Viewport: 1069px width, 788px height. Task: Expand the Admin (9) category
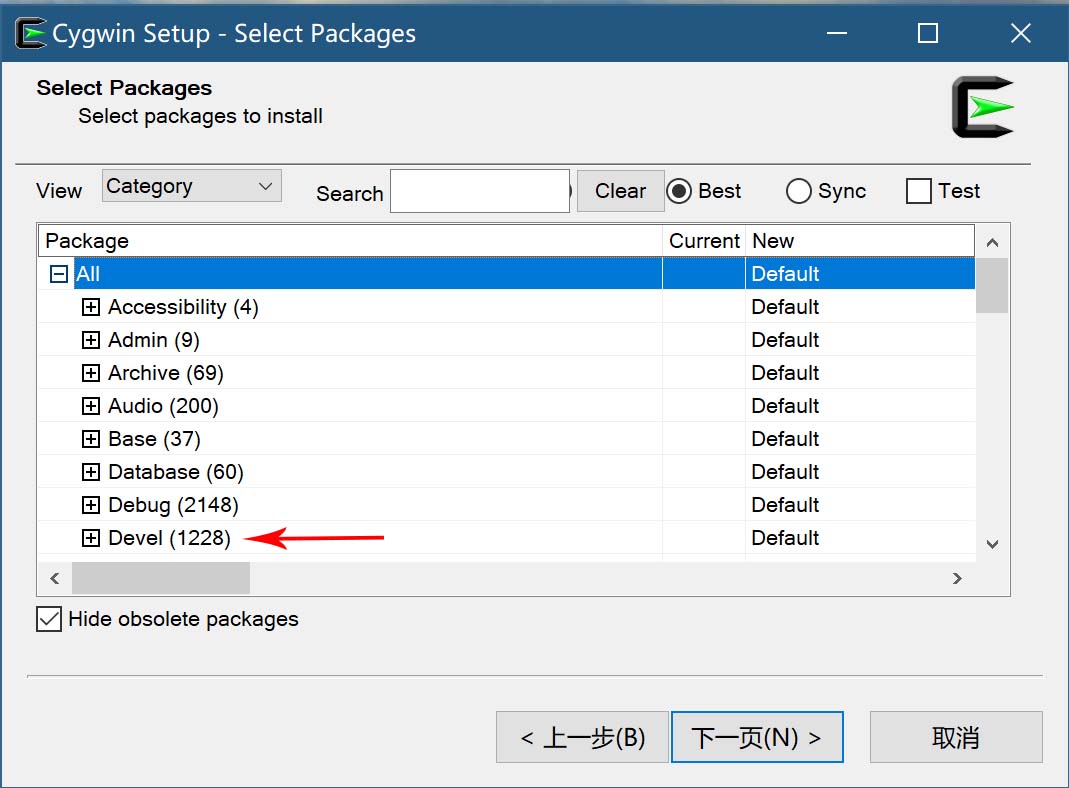[x=91, y=340]
